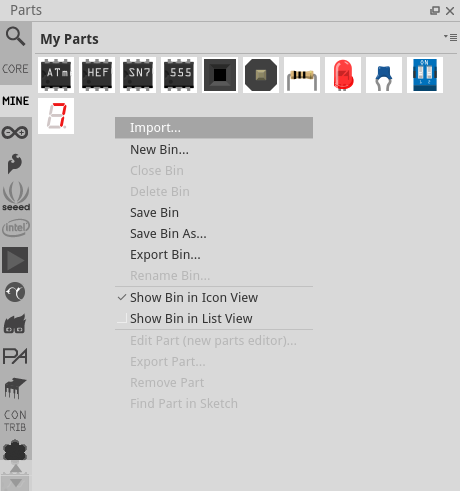Click the tab bar up arrow
The width and height of the screenshot is (460, 491).
coord(16,468)
